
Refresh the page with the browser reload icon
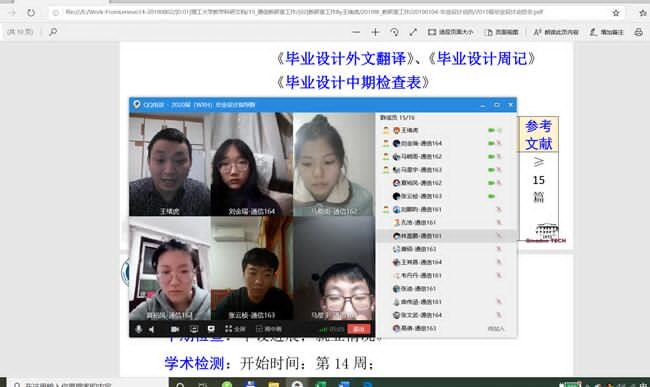tap(31, 12)
